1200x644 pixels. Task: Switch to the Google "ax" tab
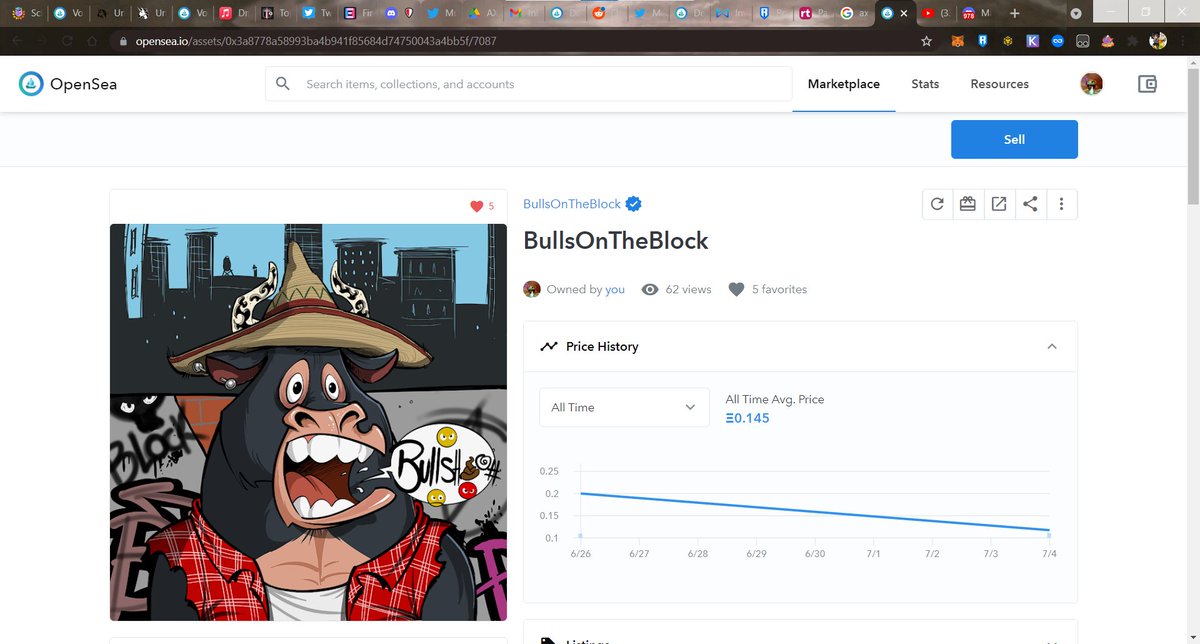point(855,14)
